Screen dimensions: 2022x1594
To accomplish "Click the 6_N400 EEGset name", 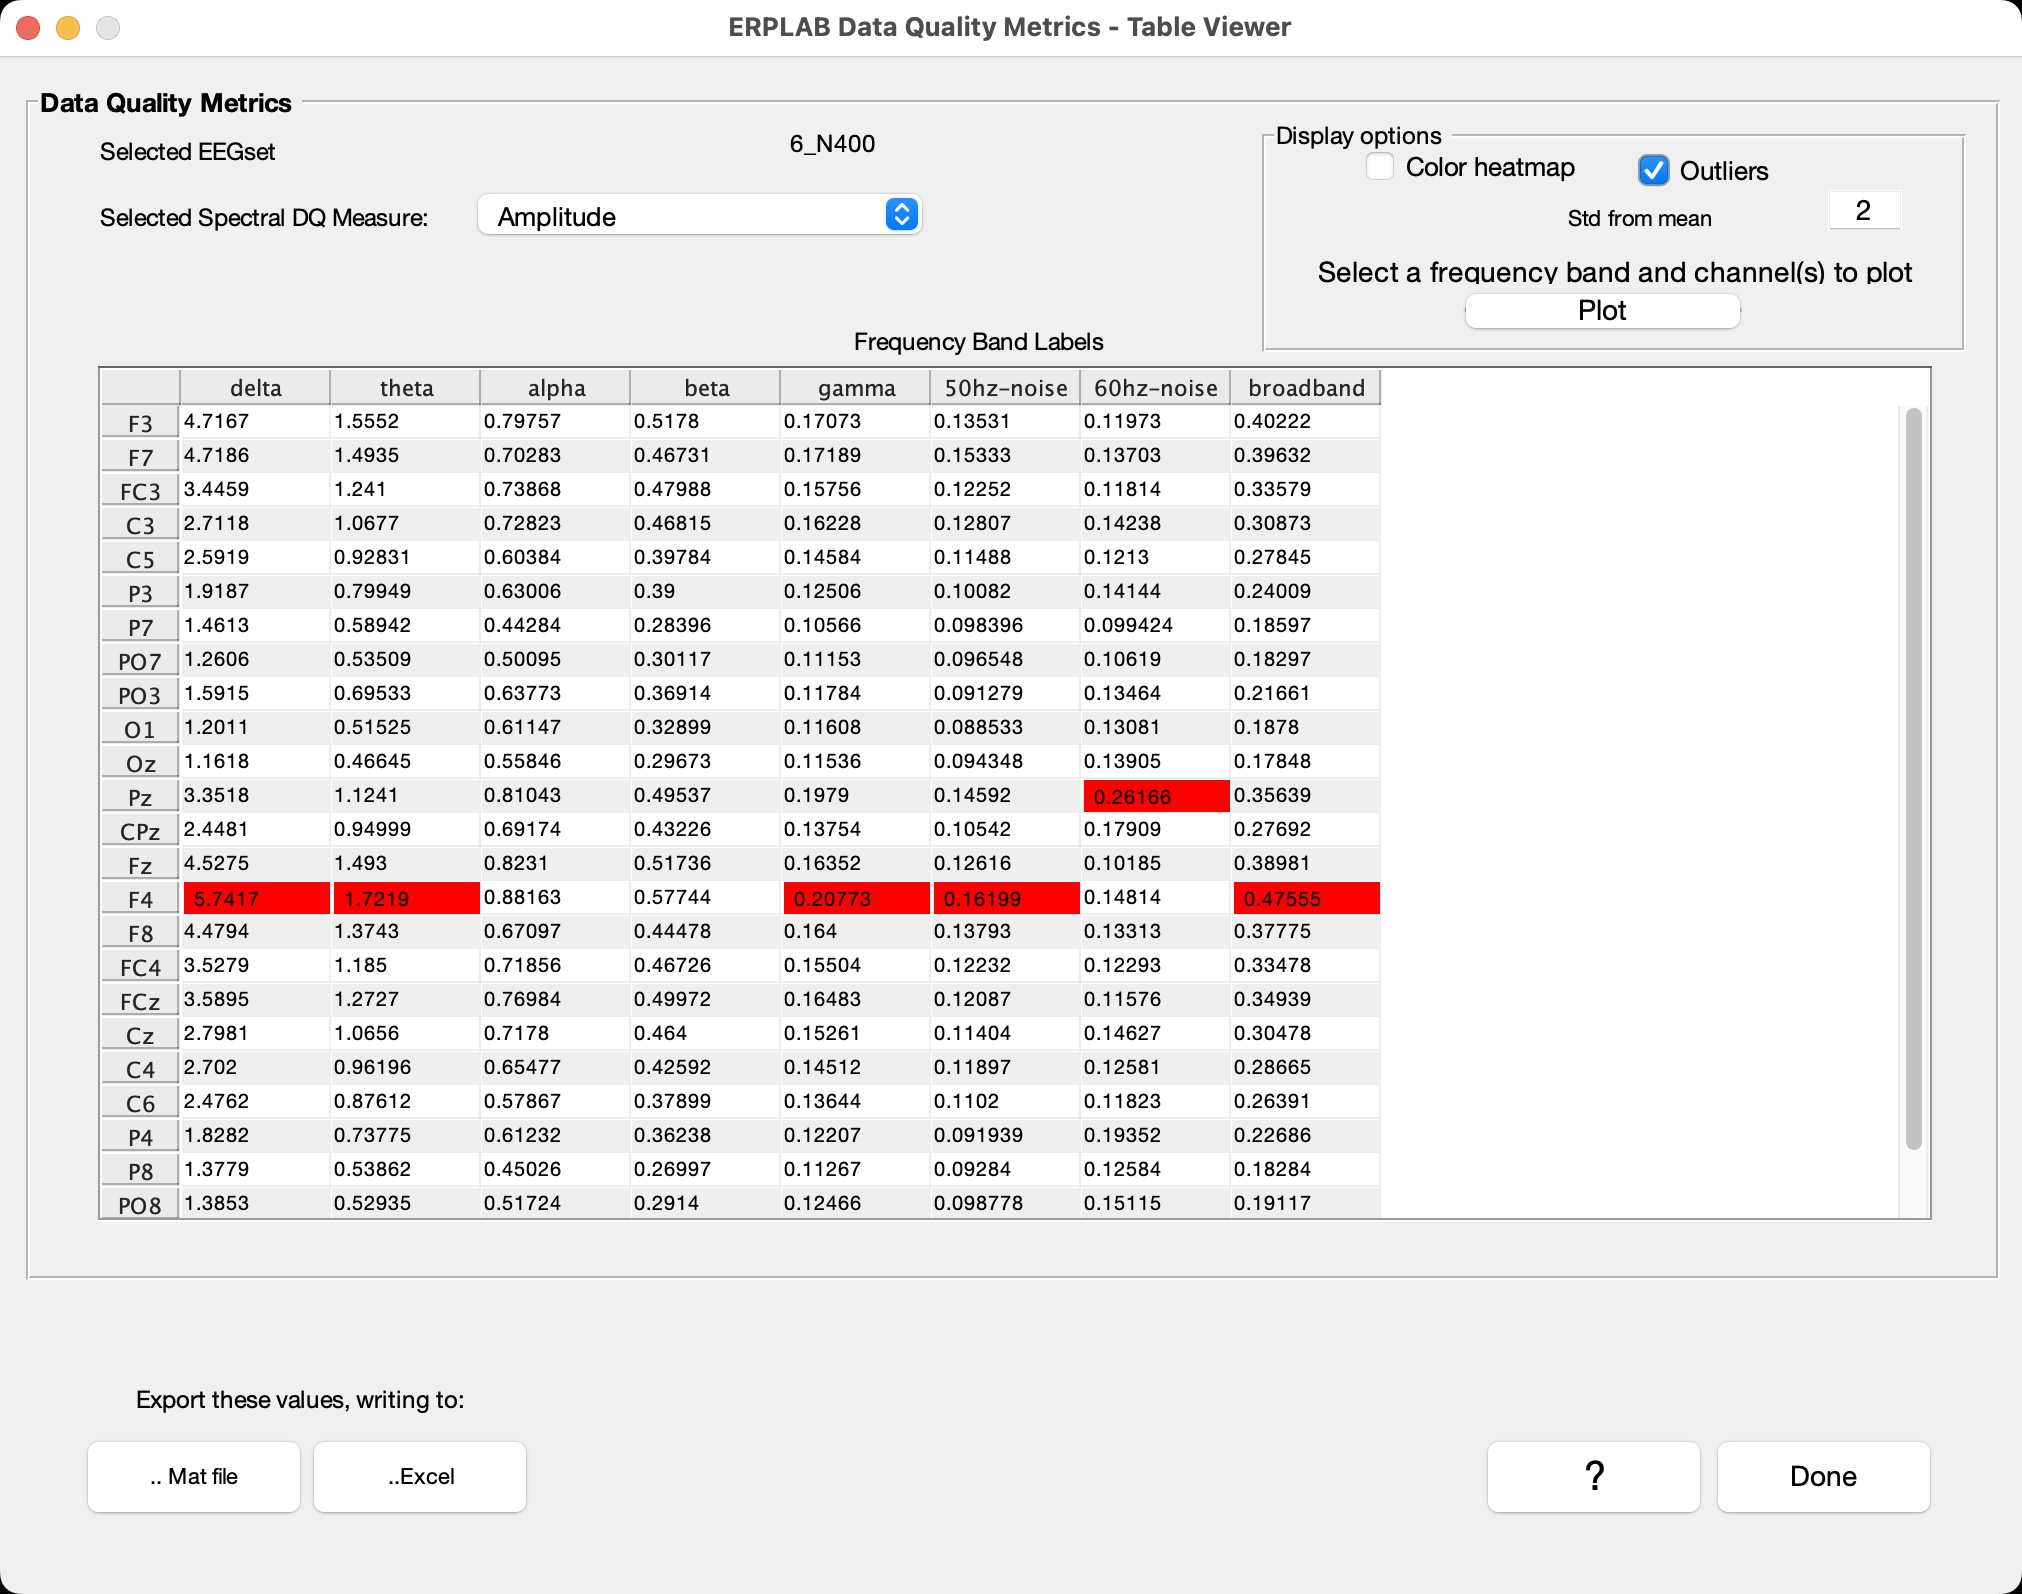I will [832, 144].
